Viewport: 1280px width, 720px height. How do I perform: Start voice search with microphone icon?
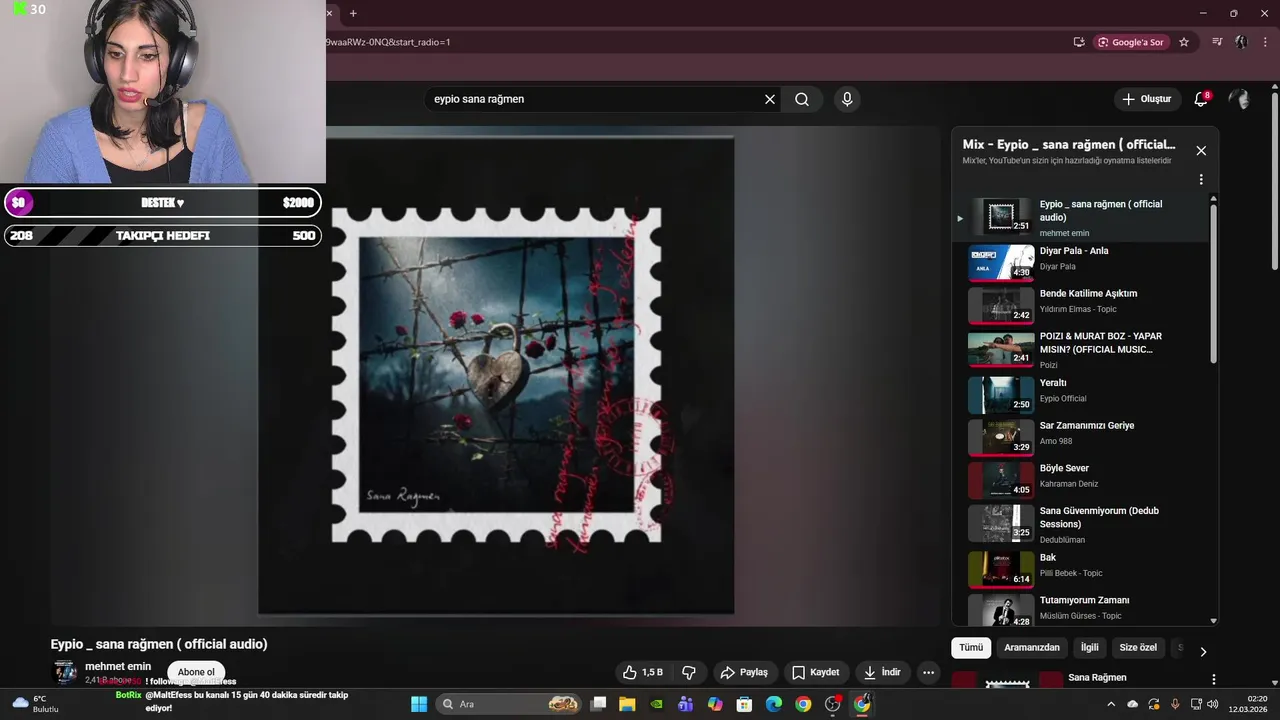pos(847,99)
